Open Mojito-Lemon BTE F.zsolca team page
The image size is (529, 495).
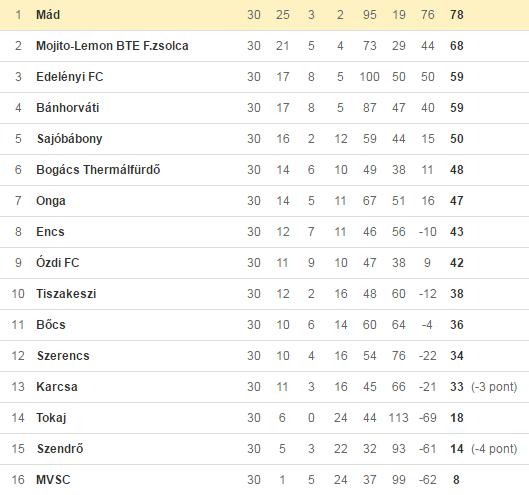[x=112, y=46]
